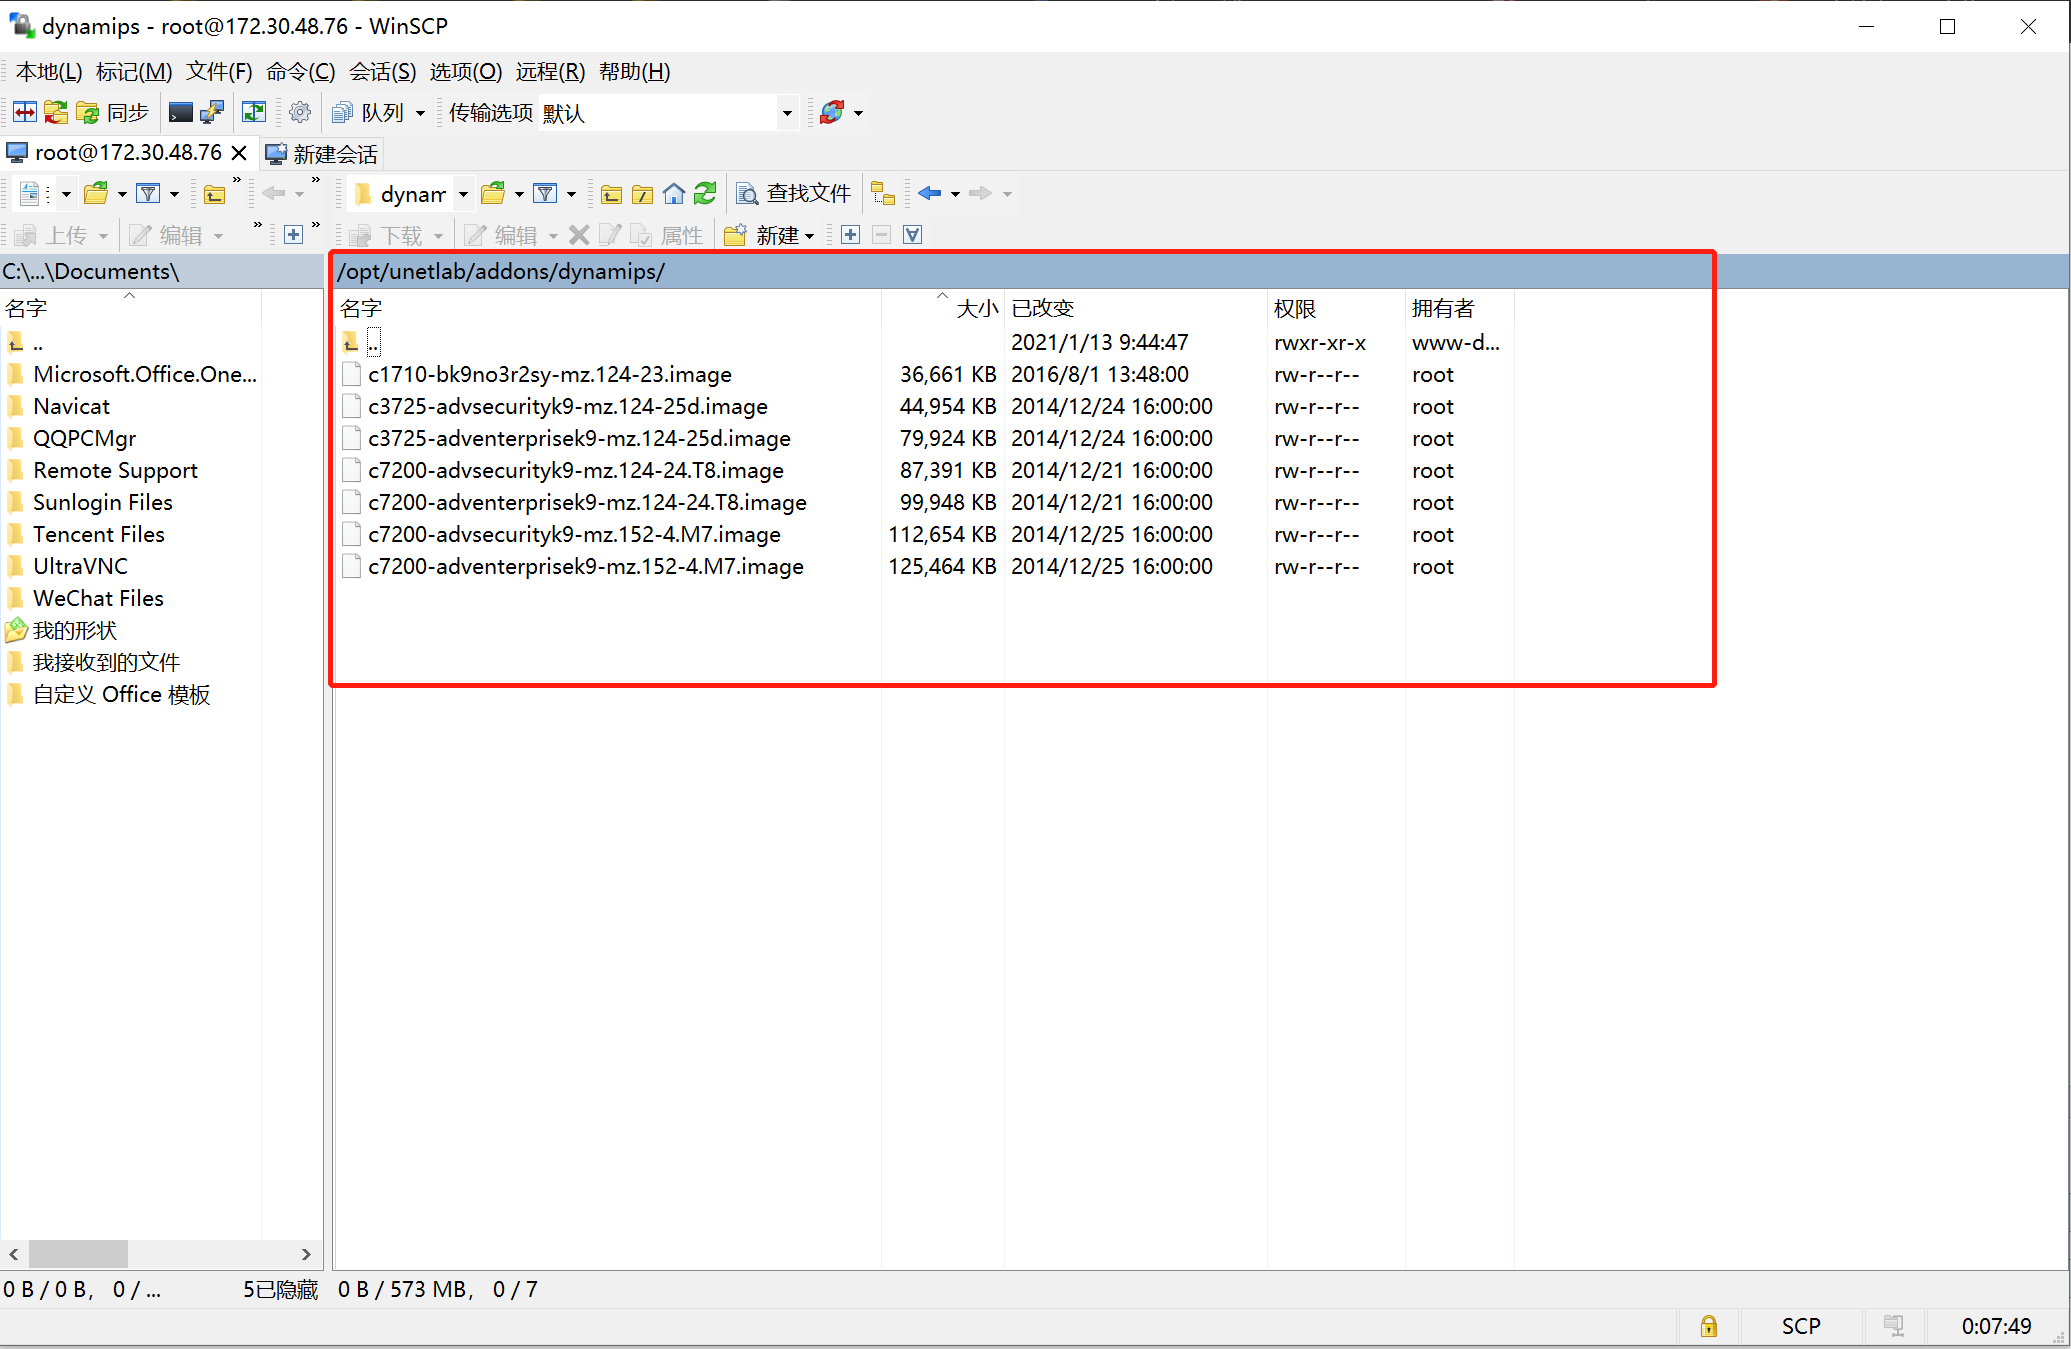
Task: Select c7200-adventerprisek9-mz.152-4.M7.image file
Action: pos(586,566)
